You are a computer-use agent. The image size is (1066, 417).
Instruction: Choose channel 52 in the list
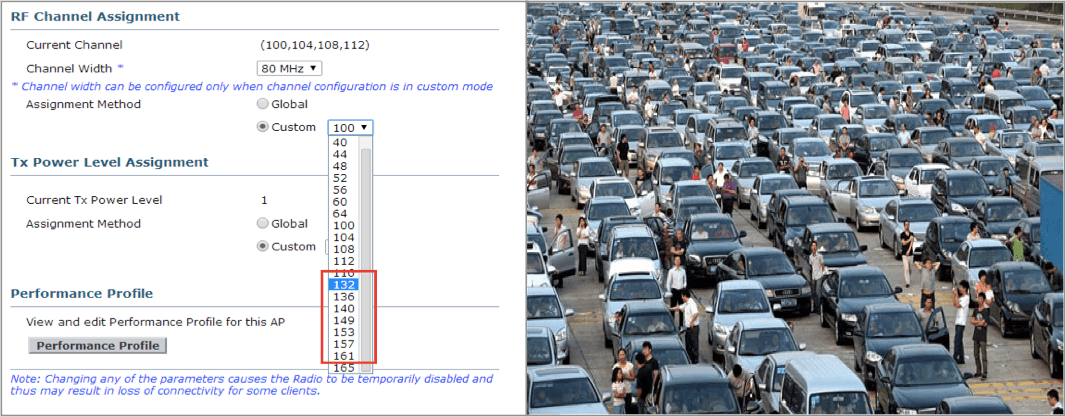(x=344, y=178)
